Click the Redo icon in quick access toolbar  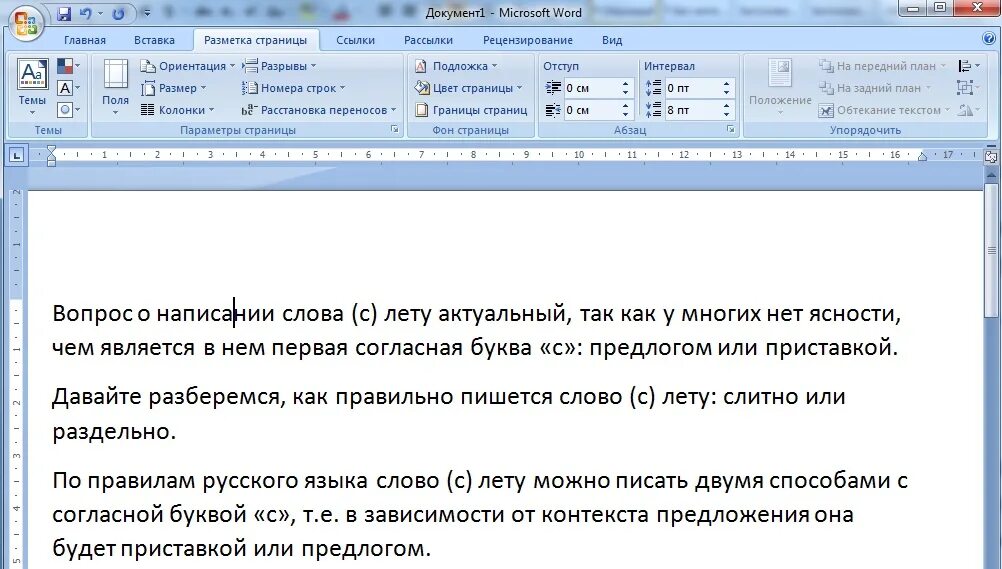(118, 13)
